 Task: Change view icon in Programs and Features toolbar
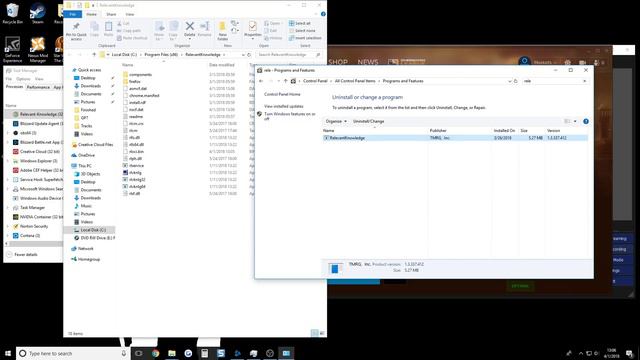[567, 121]
